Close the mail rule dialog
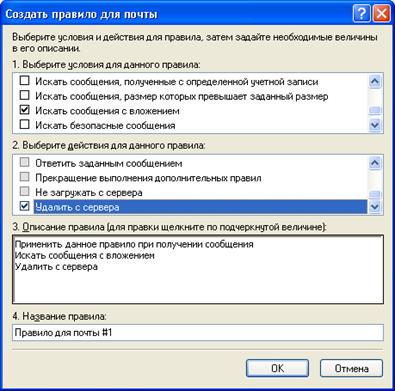Image resolution: width=395 pixels, height=391 pixels. point(381,14)
